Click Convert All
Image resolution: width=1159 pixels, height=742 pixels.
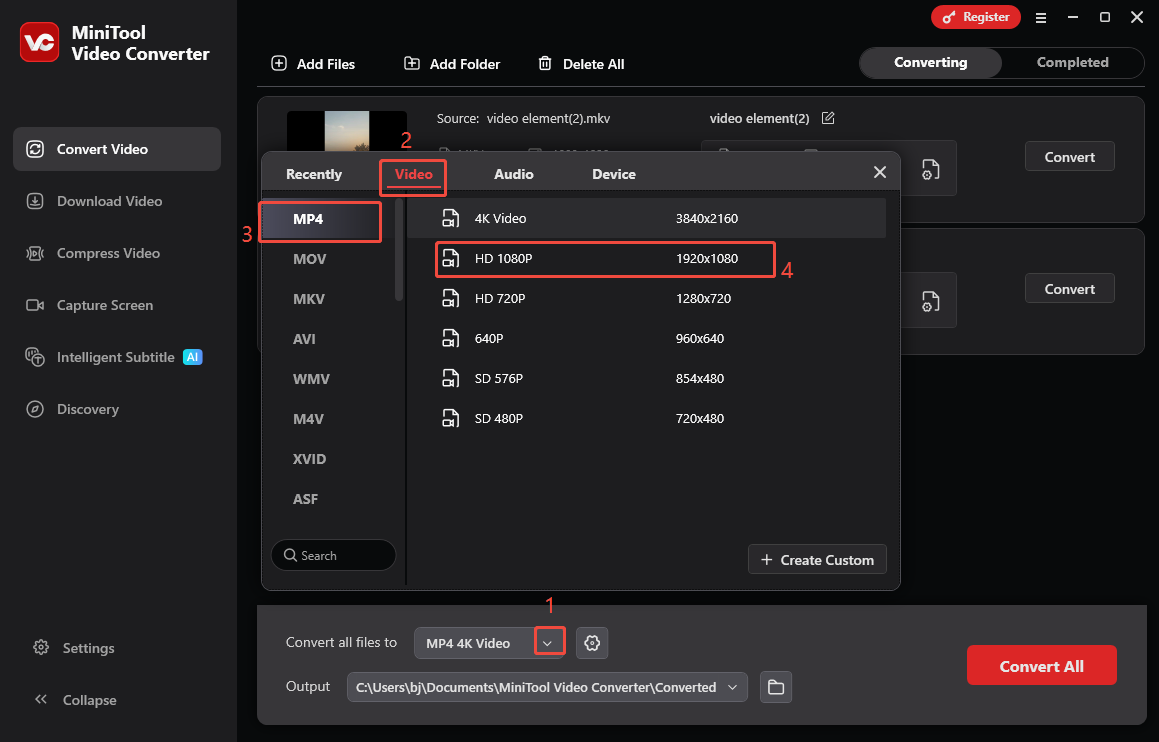[x=1041, y=666]
